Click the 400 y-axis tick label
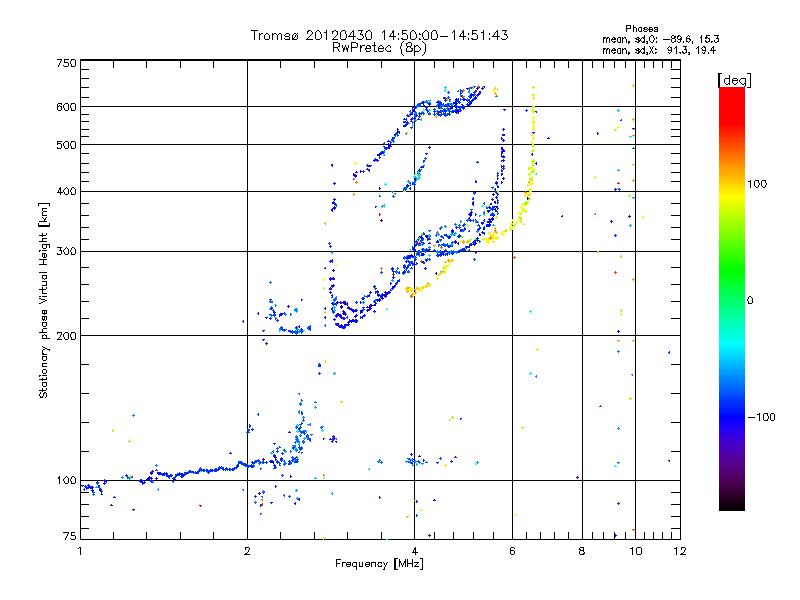 click(66, 192)
